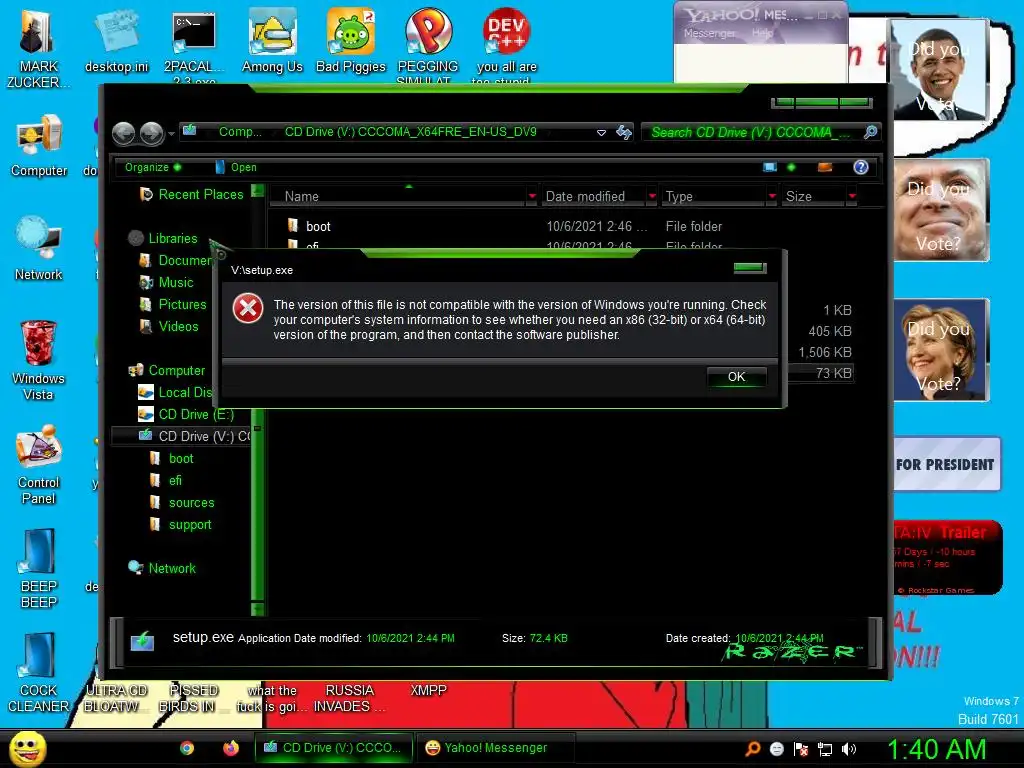
Task: Select Recent Places in the navigation pane
Action: click(192, 194)
